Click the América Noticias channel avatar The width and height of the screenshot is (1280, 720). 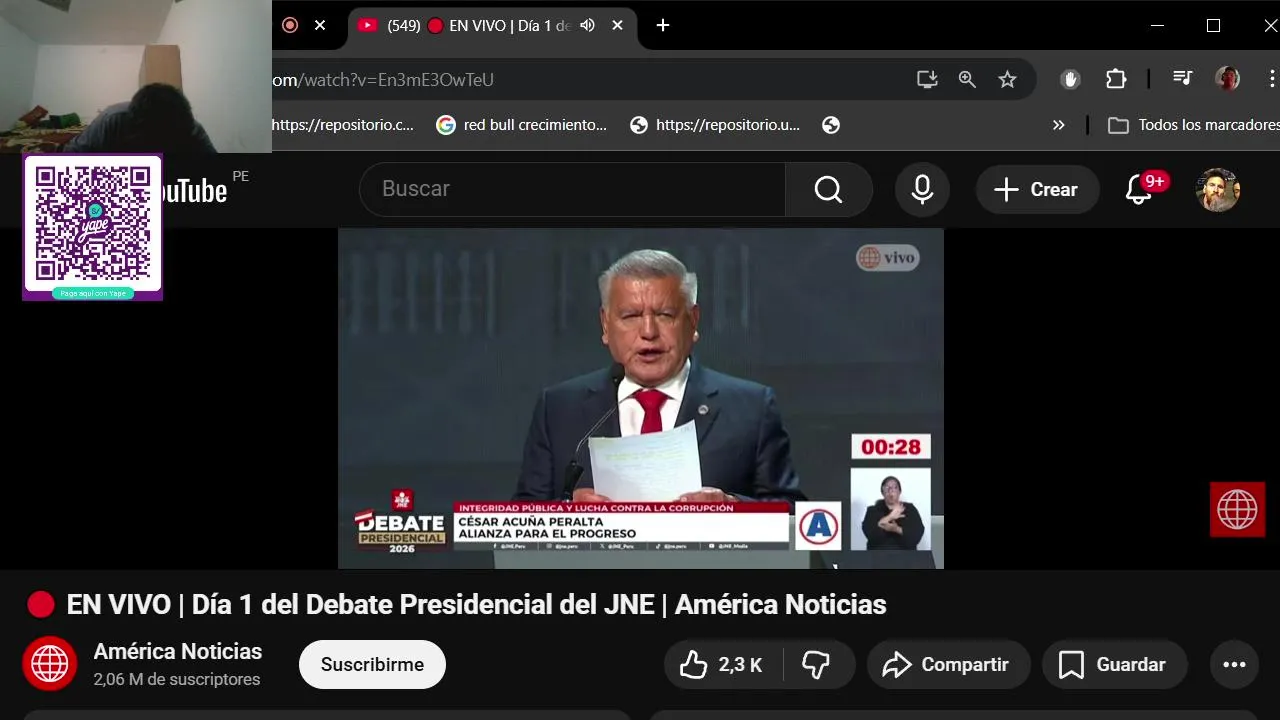pos(50,664)
